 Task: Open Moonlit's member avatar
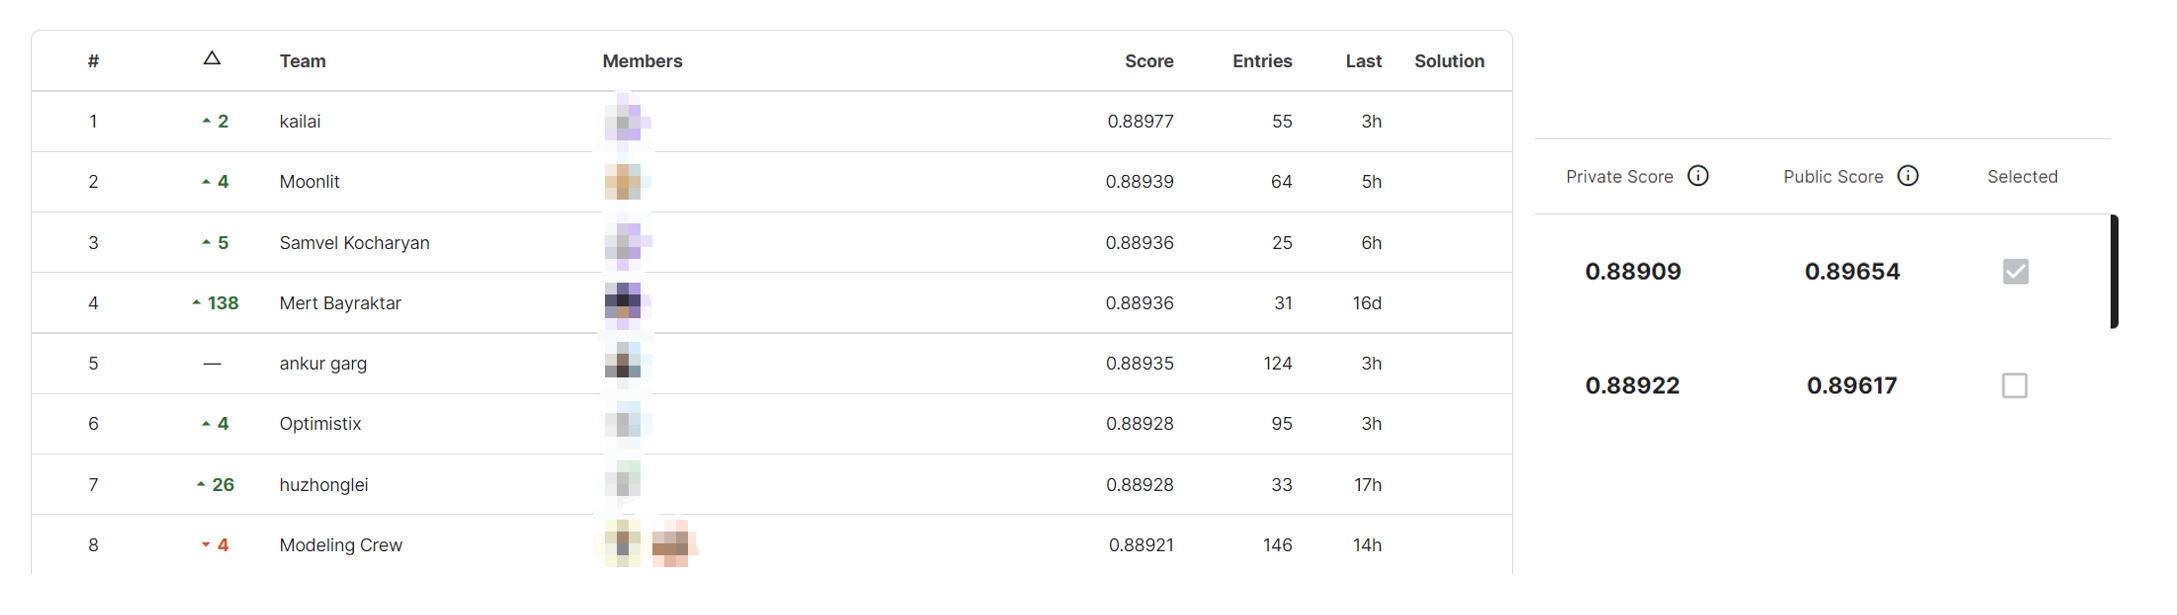click(623, 182)
